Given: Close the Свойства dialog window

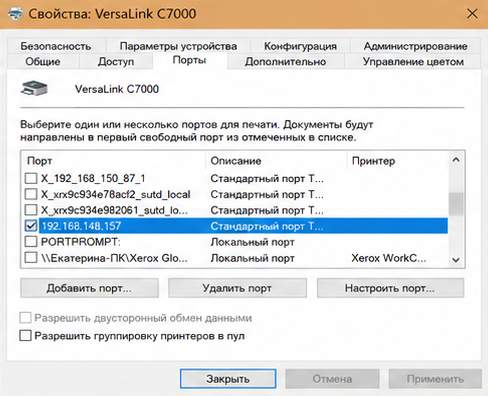Looking at the screenshot, I should (x=472, y=14).
